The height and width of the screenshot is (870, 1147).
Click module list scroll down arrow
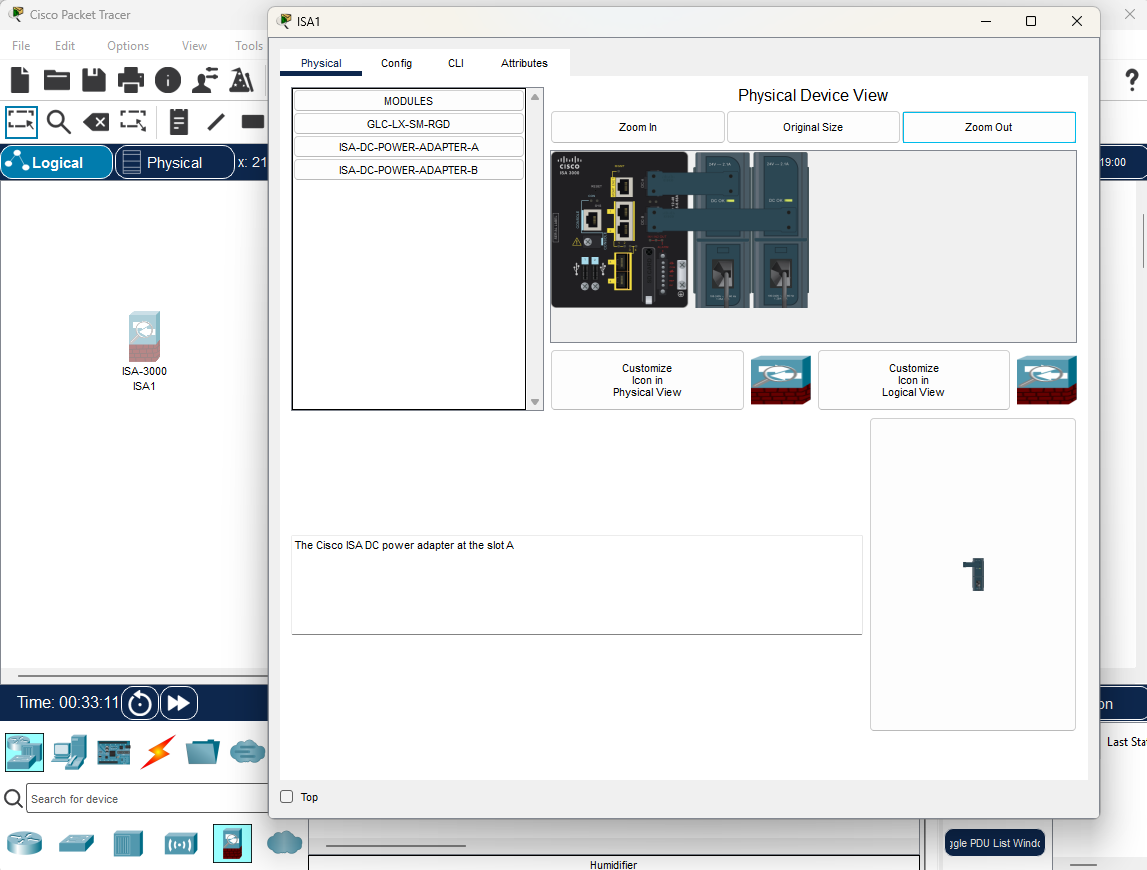(x=535, y=402)
